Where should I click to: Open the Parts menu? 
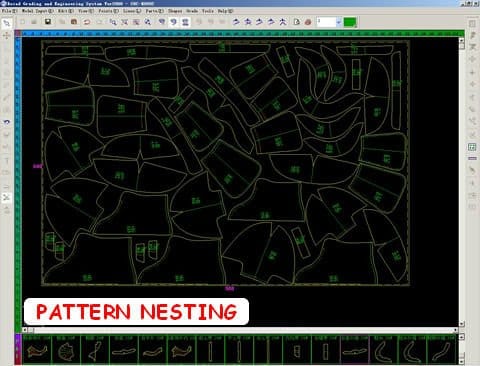point(154,11)
